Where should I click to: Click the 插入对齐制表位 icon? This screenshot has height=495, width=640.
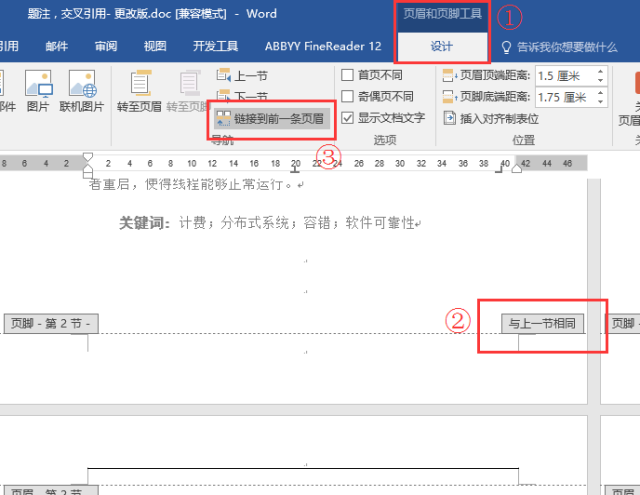click(449, 118)
